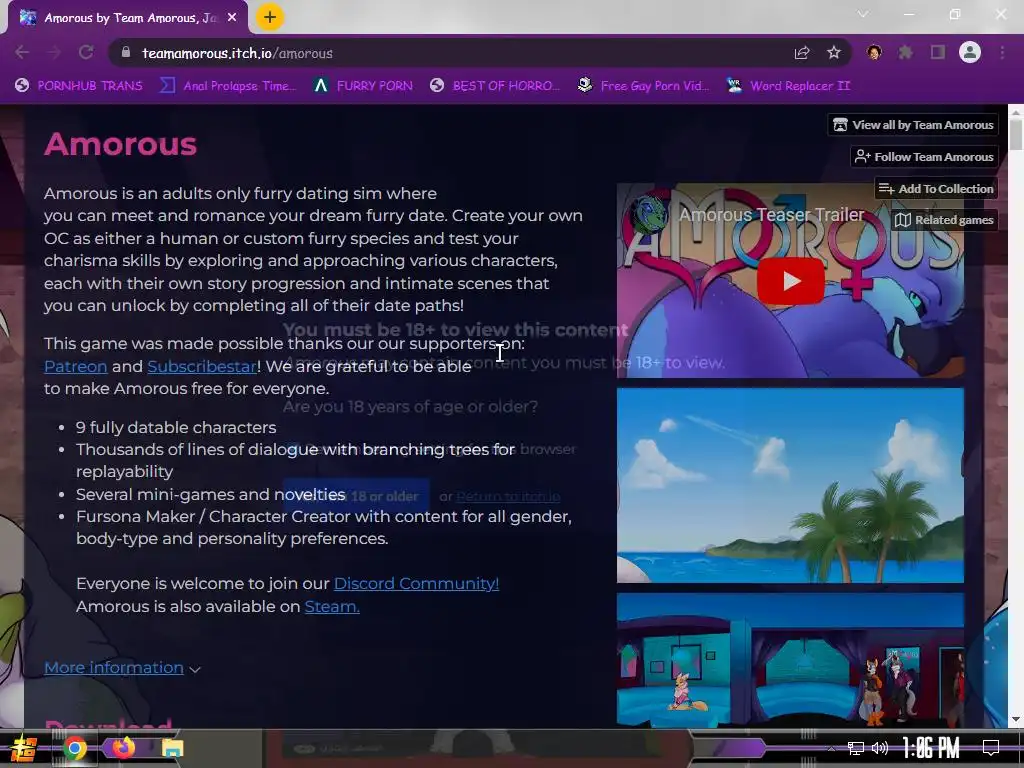Open File Explorer from the taskbar
Image resolution: width=1024 pixels, height=768 pixels.
point(173,748)
